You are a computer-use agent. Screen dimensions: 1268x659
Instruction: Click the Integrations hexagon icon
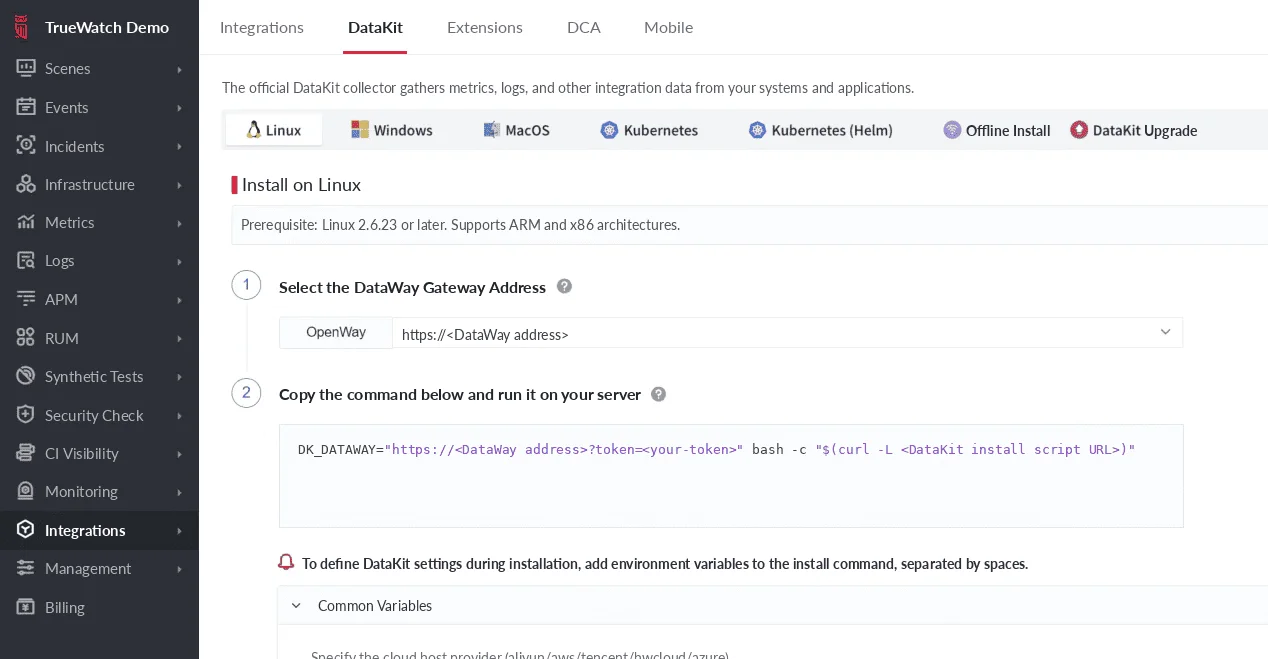26,530
